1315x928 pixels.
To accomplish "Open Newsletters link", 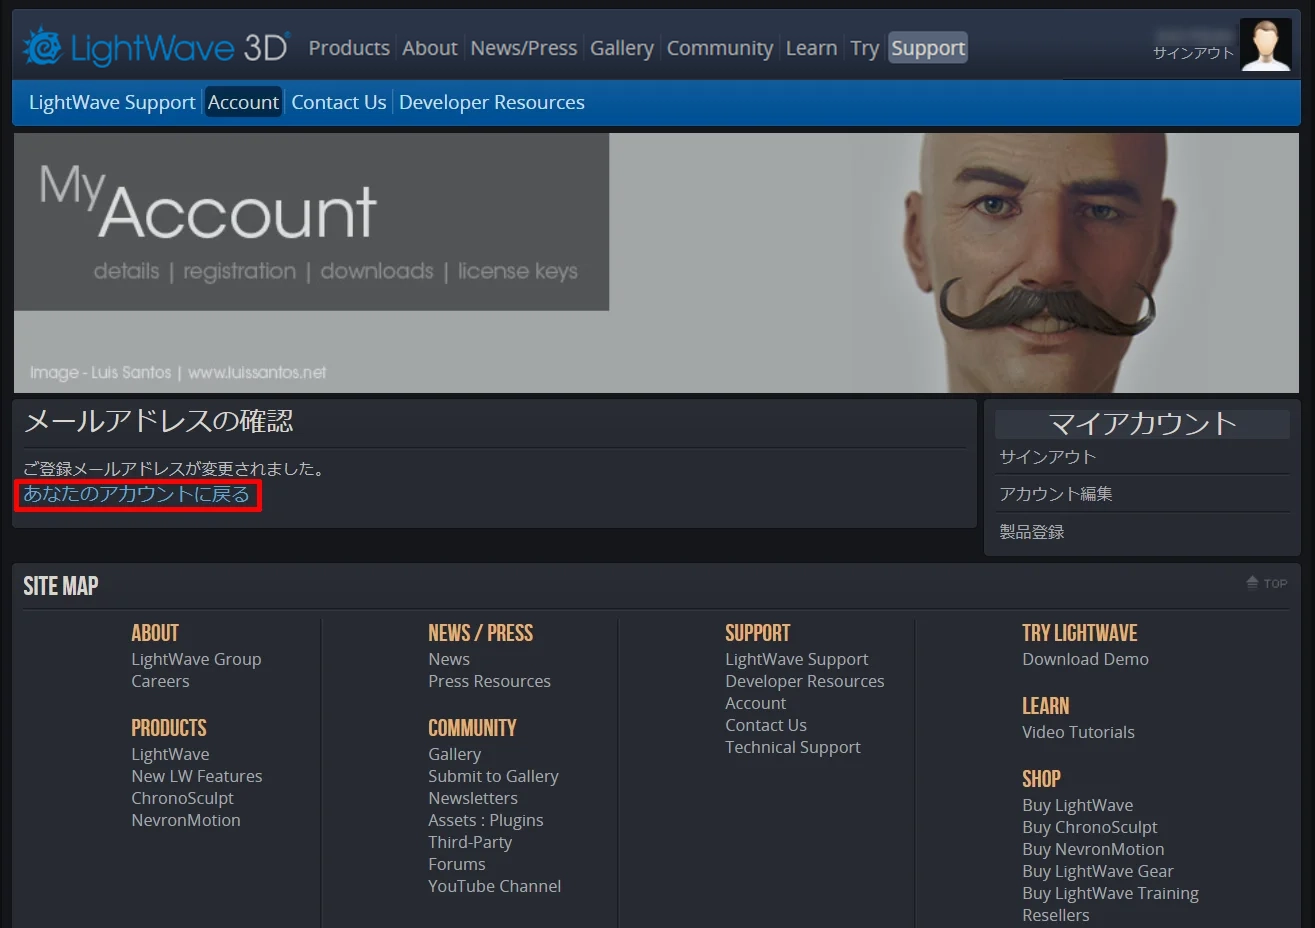I will click(473, 798).
